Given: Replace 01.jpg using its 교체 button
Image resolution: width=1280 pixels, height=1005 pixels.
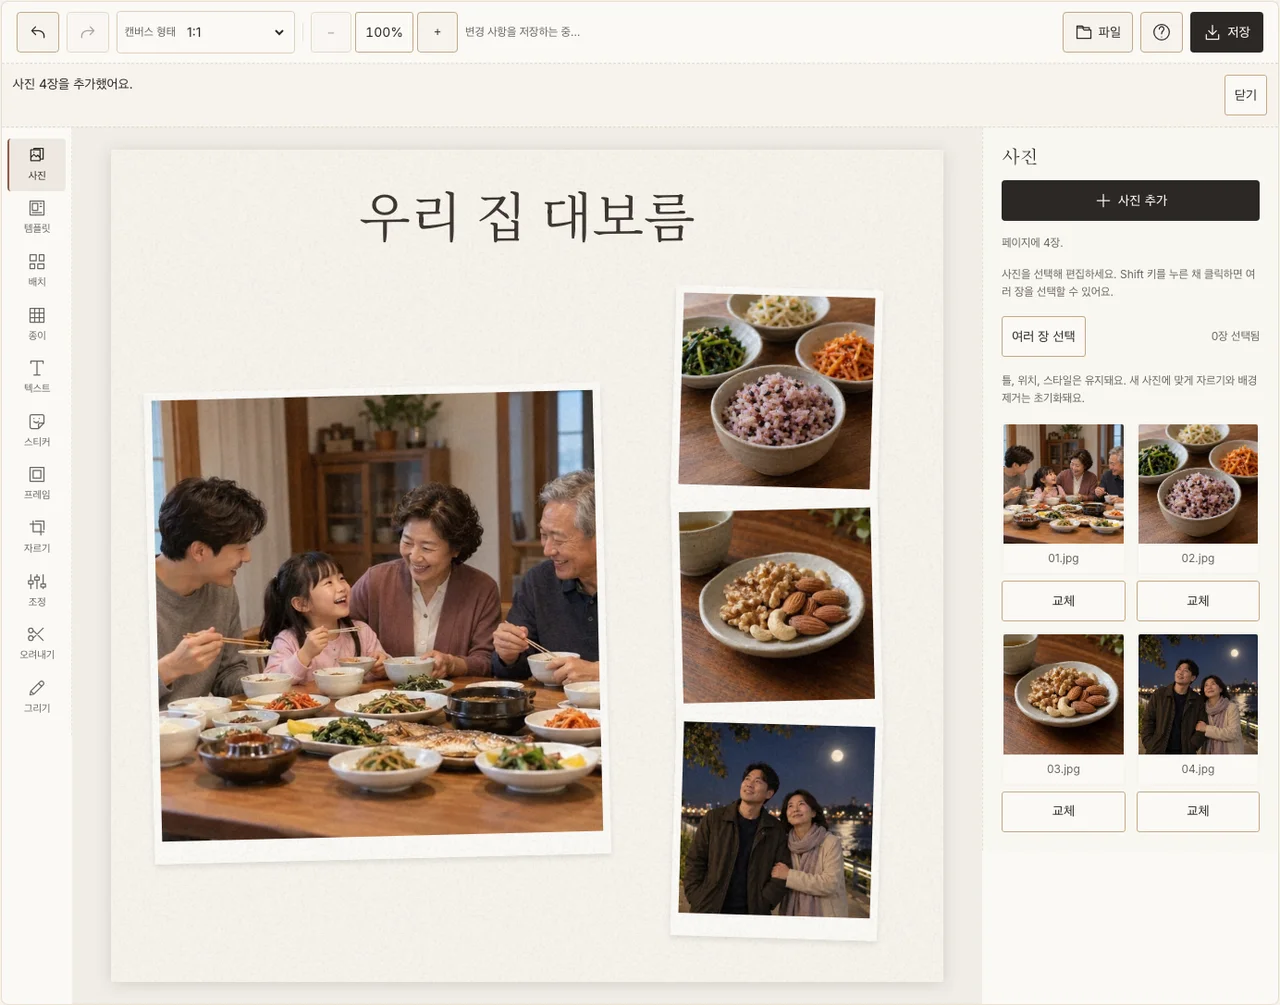Looking at the screenshot, I should [1063, 601].
